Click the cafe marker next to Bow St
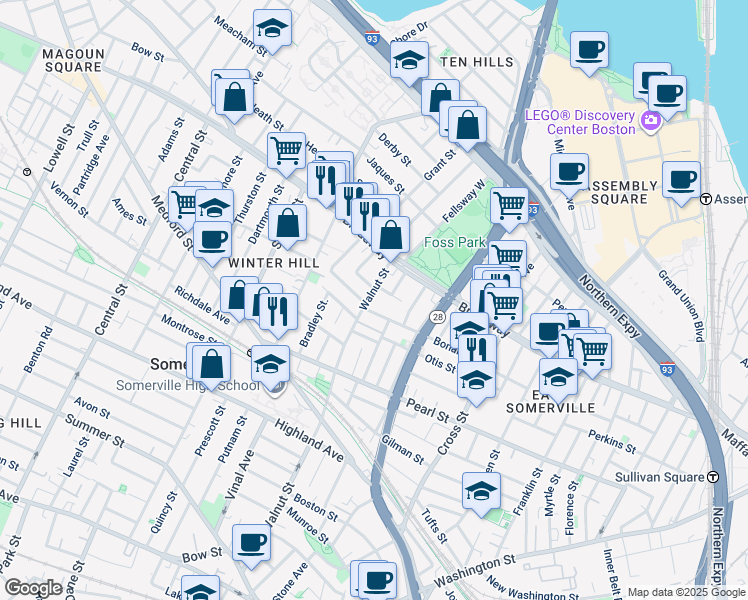 [251, 544]
